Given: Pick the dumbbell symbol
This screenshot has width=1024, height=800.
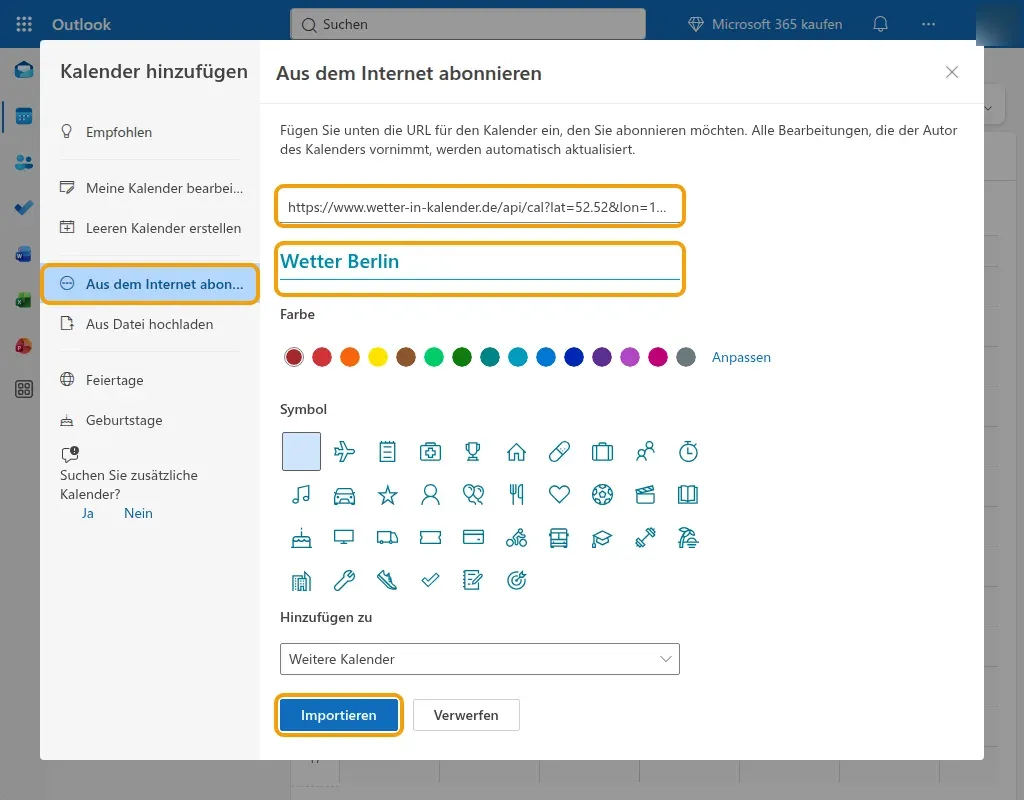Looking at the screenshot, I should click(645, 537).
